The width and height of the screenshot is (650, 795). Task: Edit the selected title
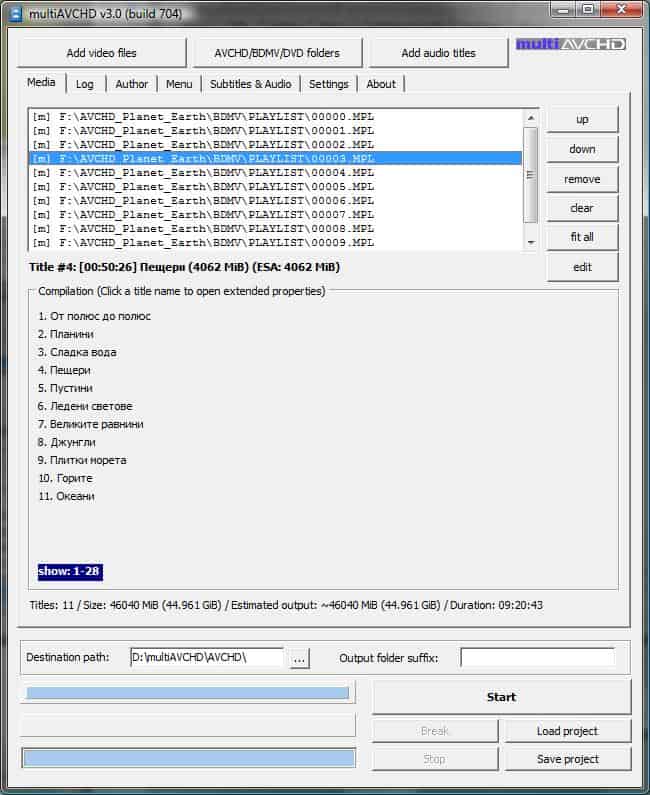pos(582,267)
